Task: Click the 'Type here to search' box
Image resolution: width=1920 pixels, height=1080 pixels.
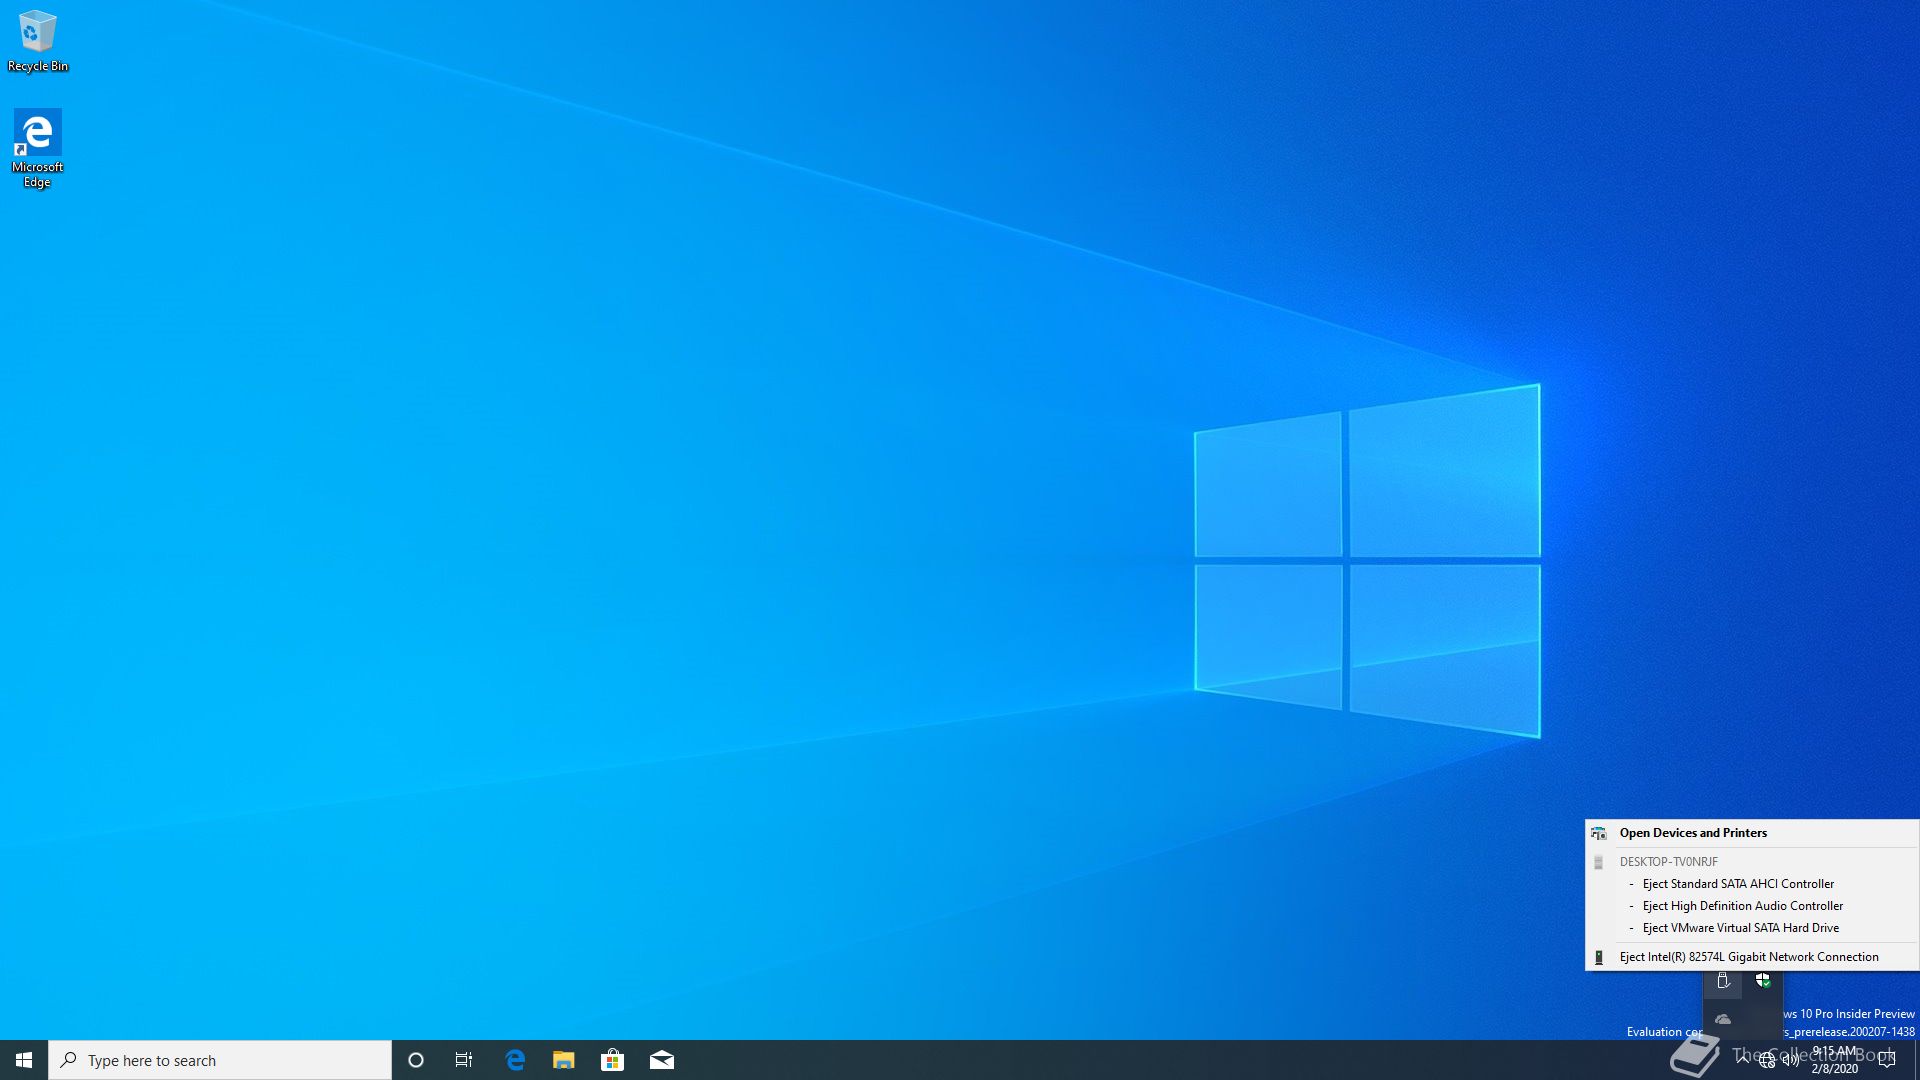Action: tap(220, 1060)
